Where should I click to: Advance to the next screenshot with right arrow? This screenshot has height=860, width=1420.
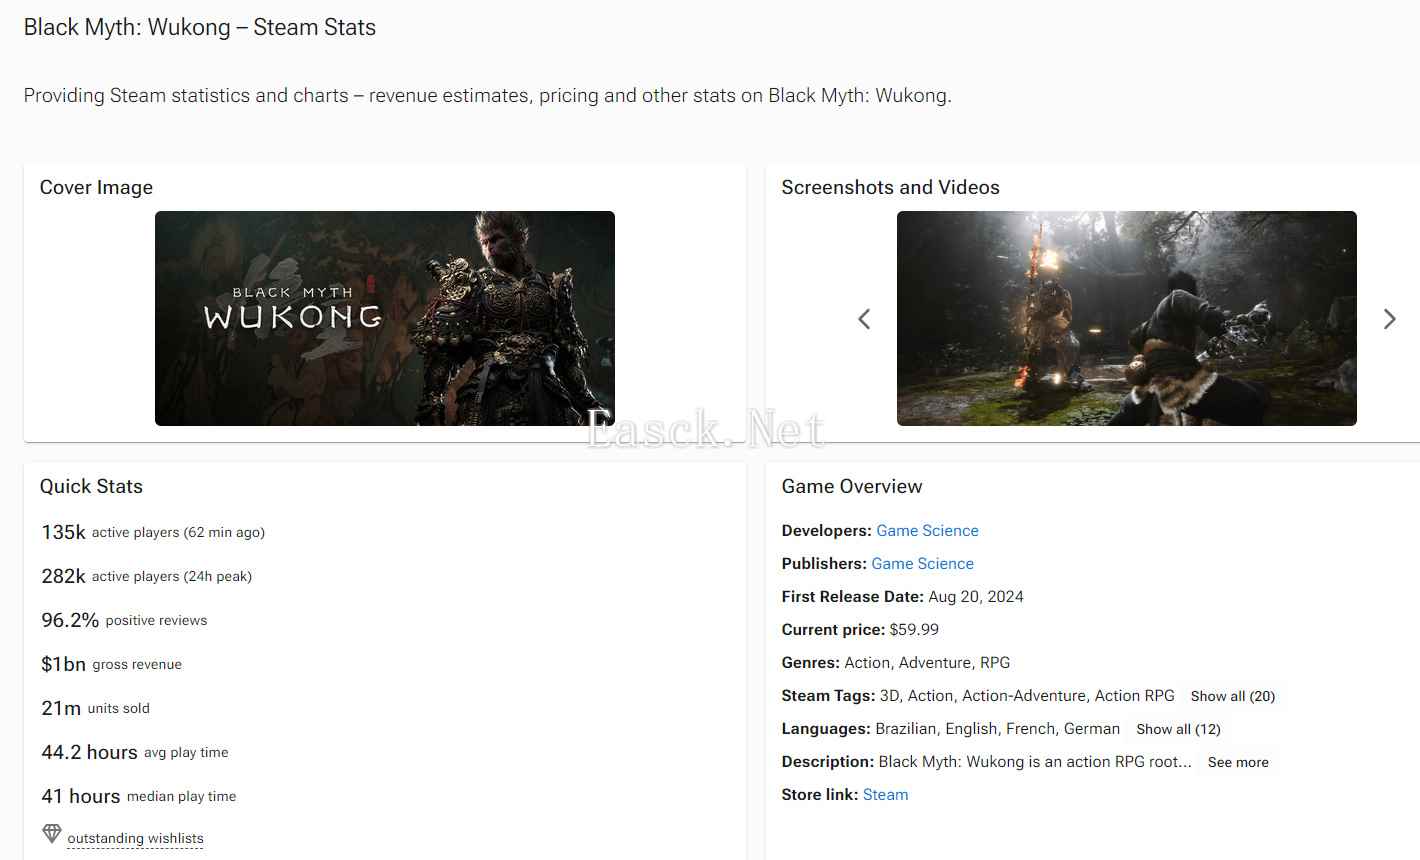(x=1389, y=319)
